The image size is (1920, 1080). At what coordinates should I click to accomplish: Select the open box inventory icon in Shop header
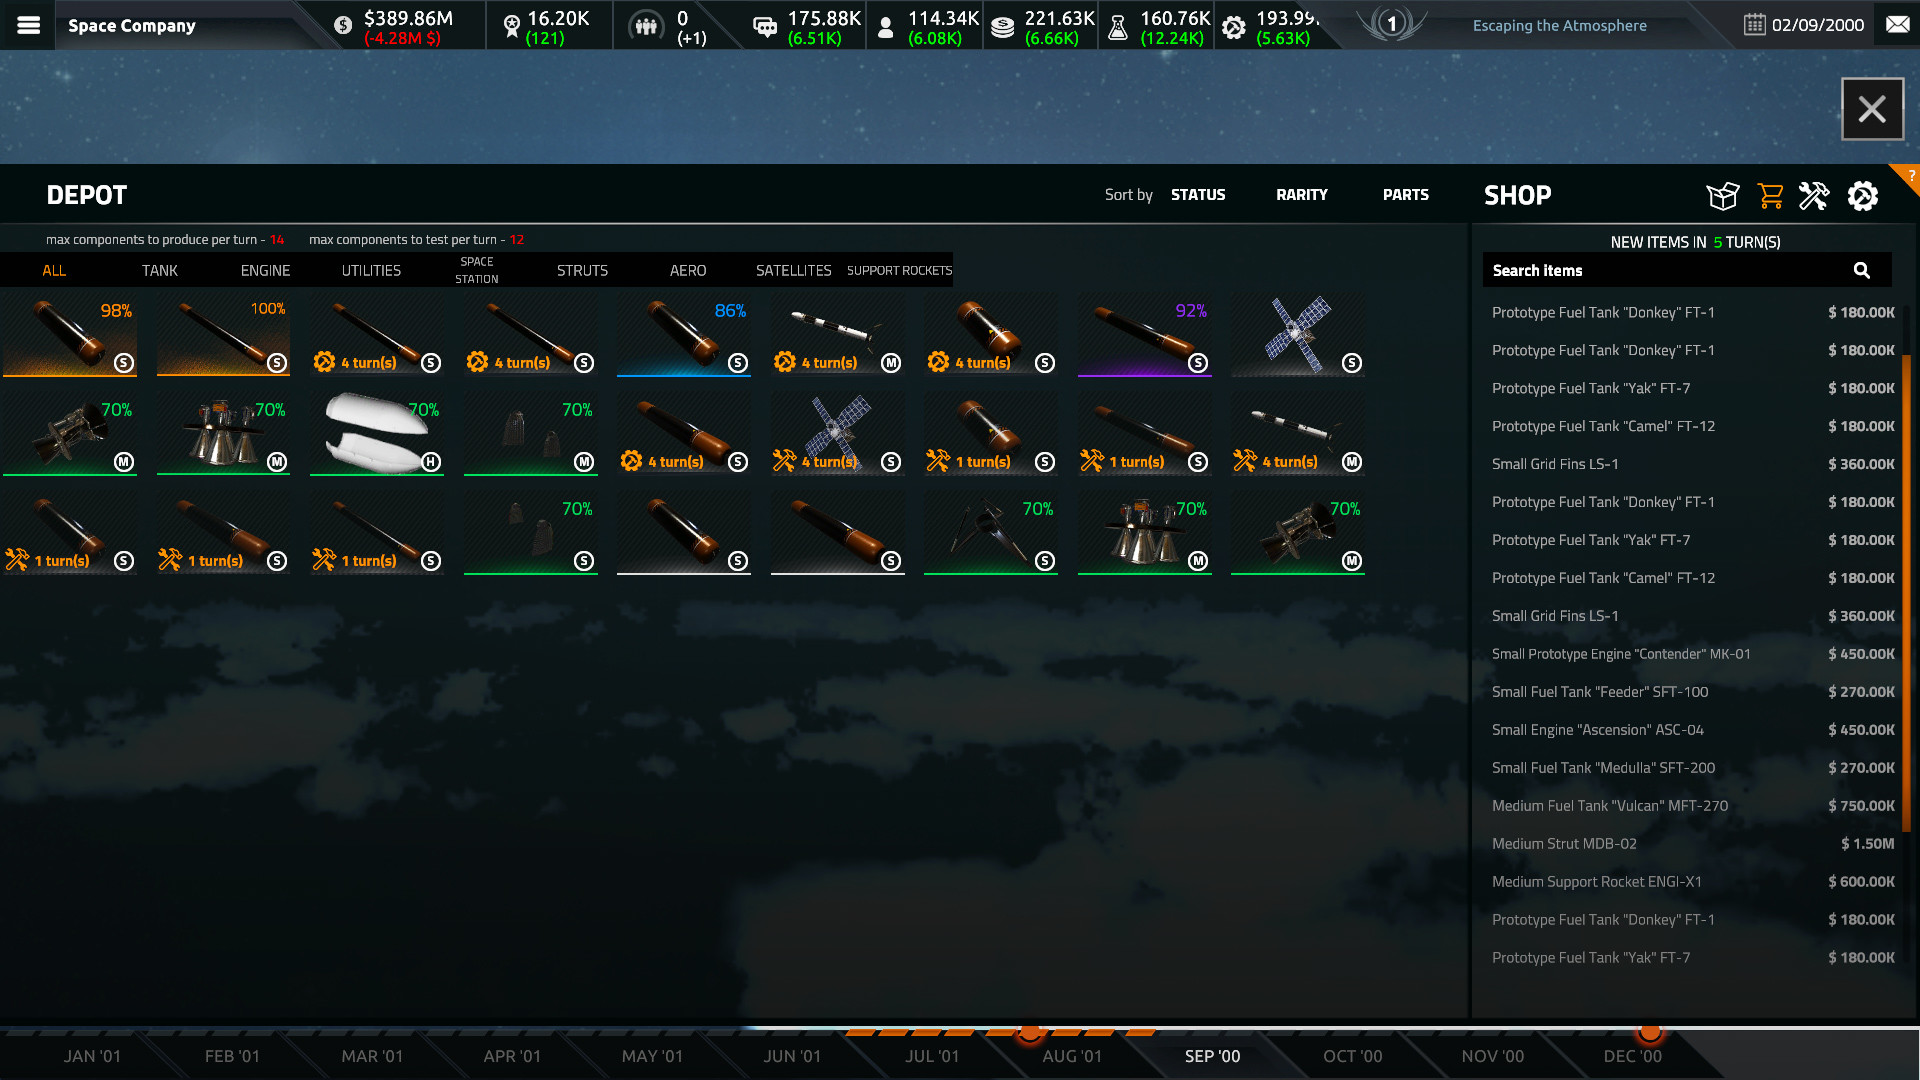[1722, 196]
